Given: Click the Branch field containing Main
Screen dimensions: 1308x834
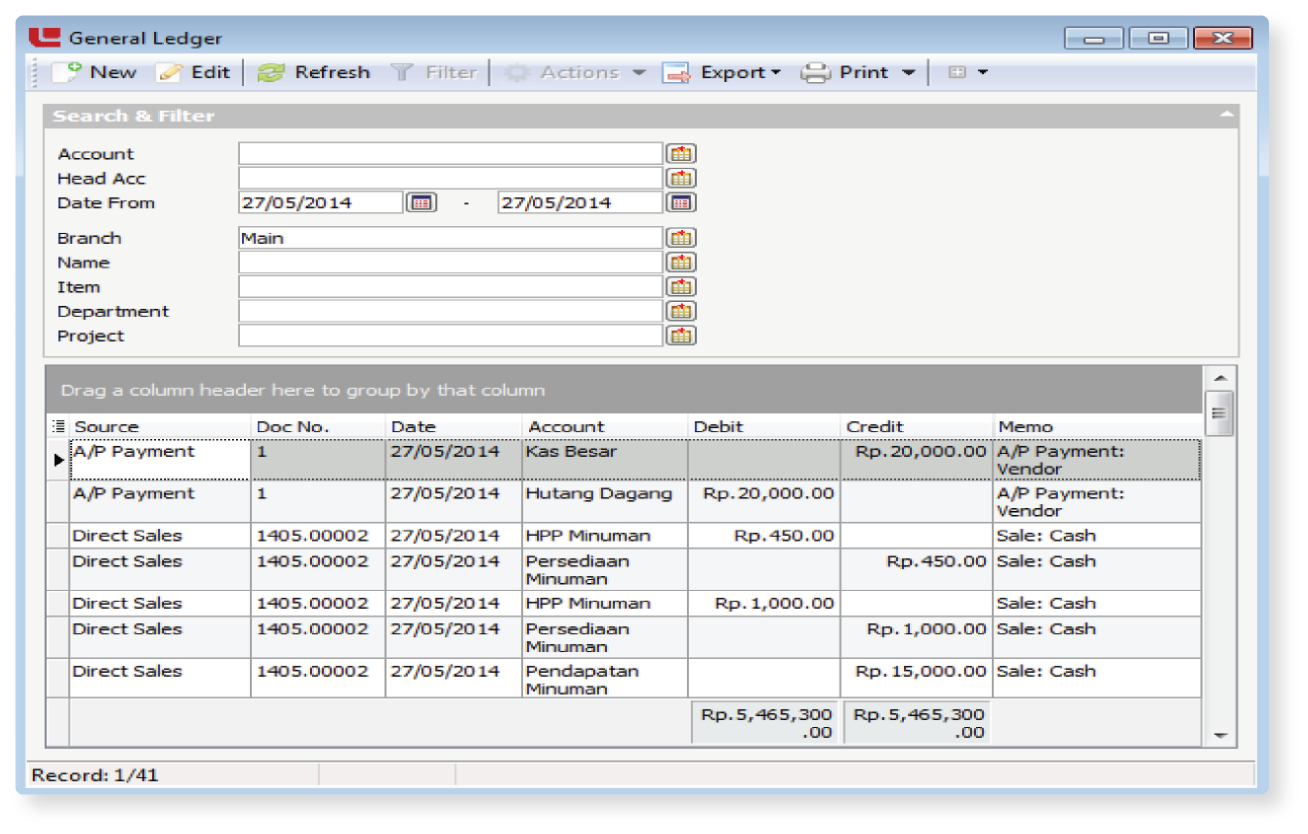Looking at the screenshot, I should point(451,238).
